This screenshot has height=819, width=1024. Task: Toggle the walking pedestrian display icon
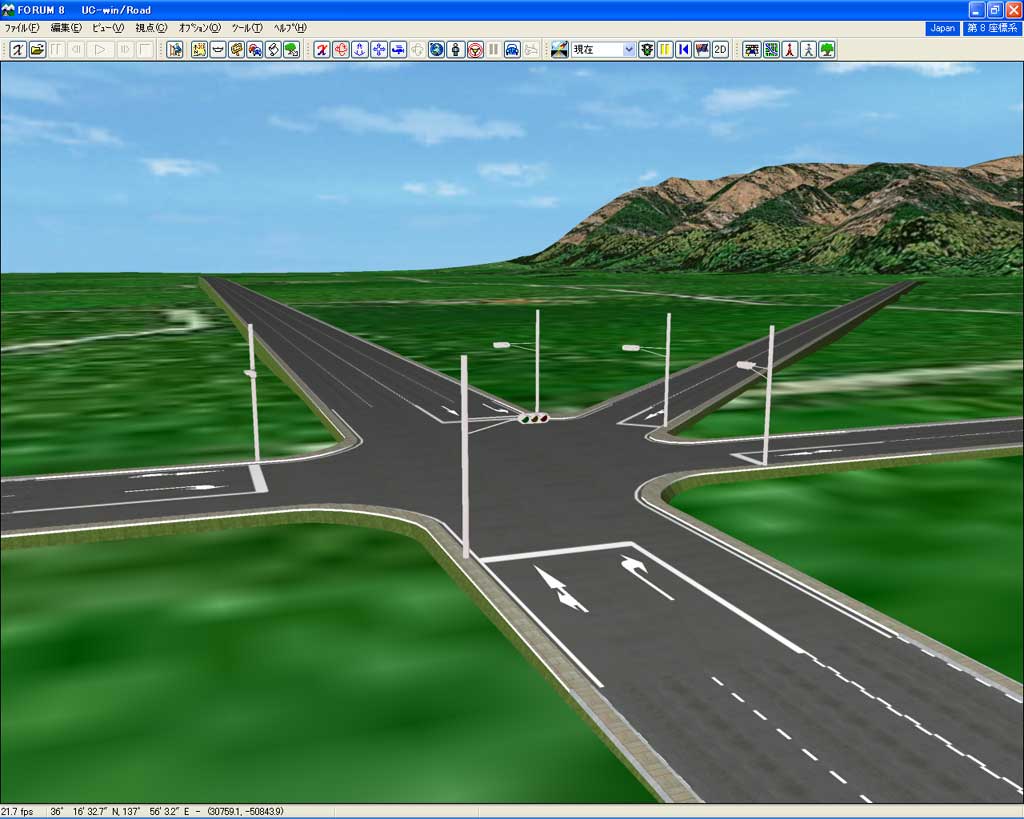click(x=808, y=50)
